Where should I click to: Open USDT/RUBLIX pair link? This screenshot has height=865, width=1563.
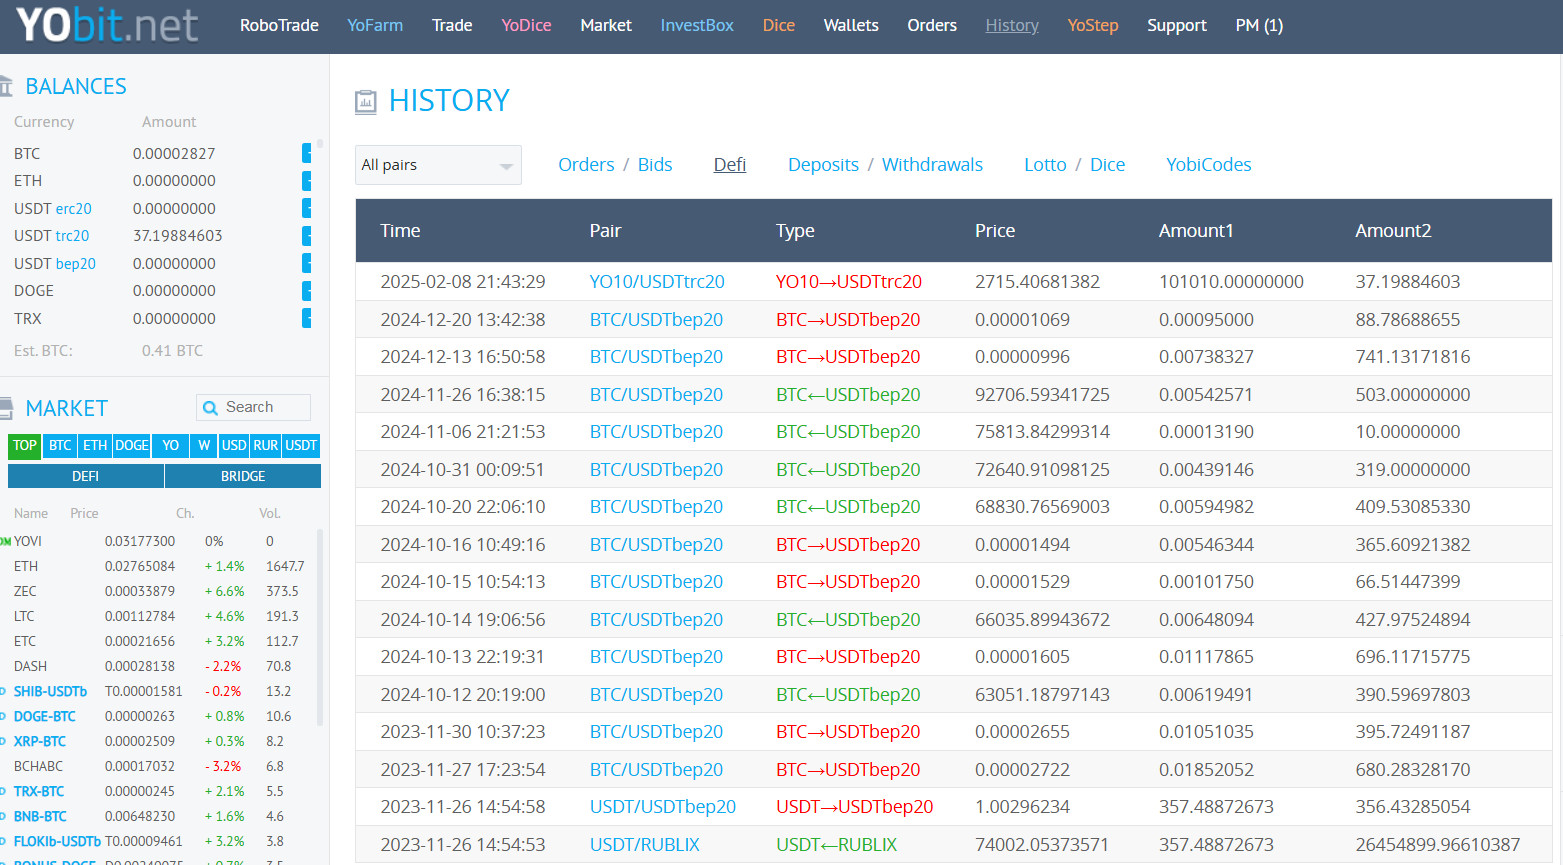click(x=645, y=845)
